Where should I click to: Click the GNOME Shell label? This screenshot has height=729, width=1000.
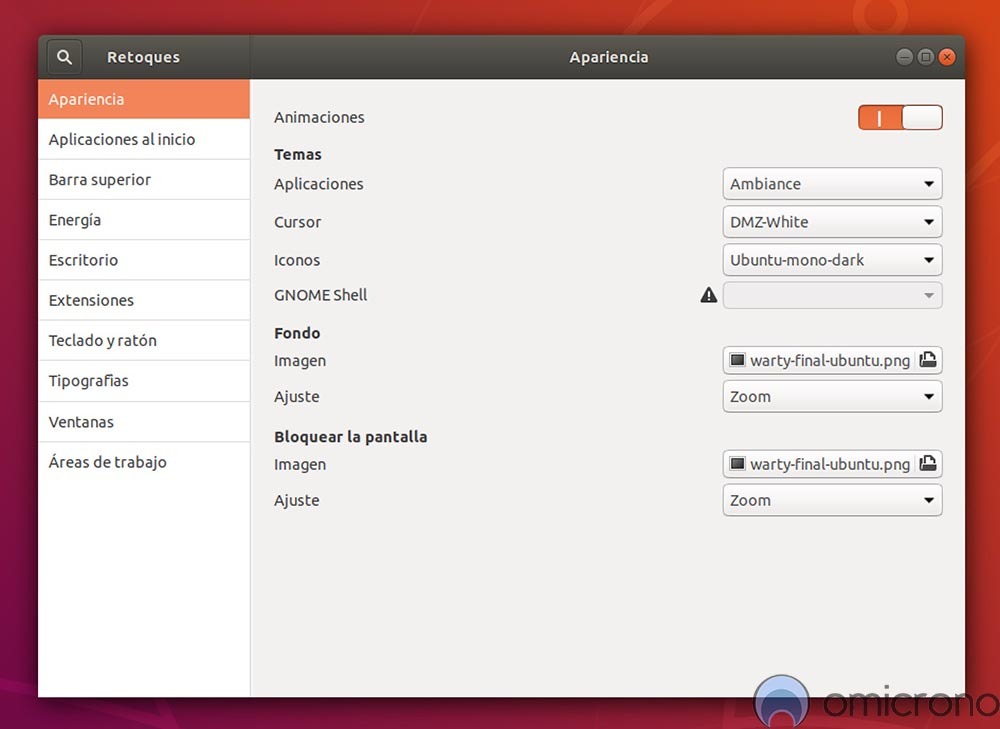(321, 295)
